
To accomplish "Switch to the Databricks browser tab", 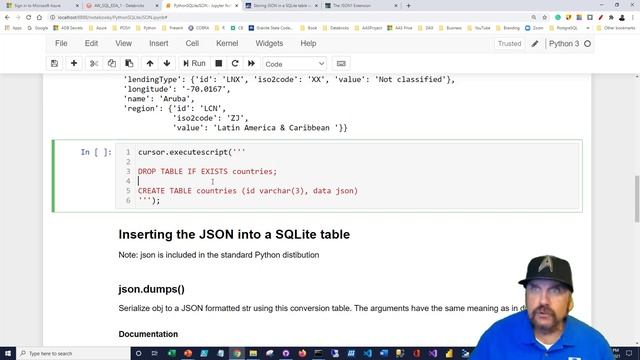I will [x=122, y=6].
